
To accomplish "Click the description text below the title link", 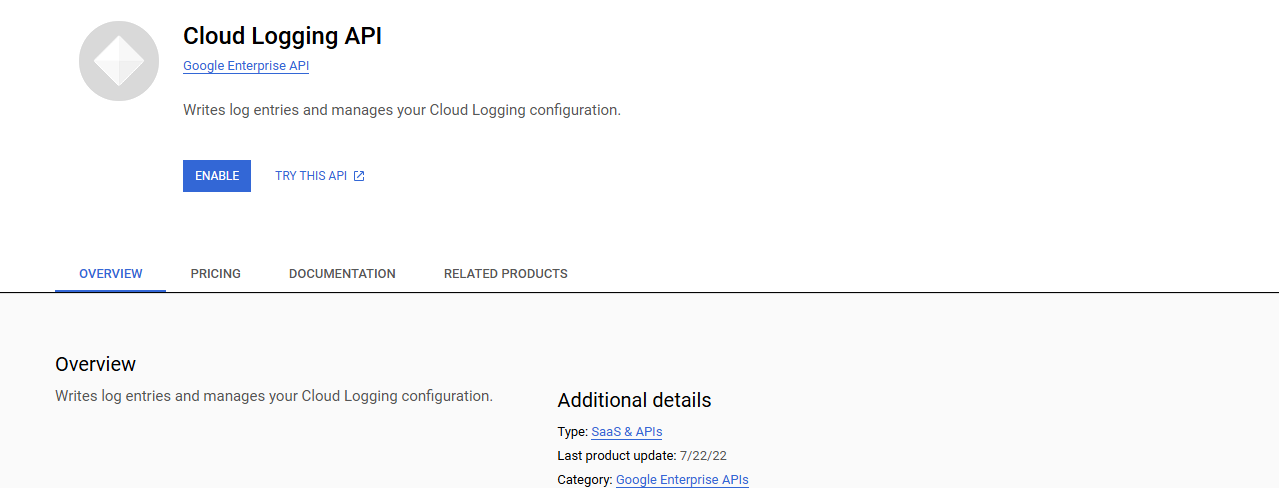I will point(402,110).
